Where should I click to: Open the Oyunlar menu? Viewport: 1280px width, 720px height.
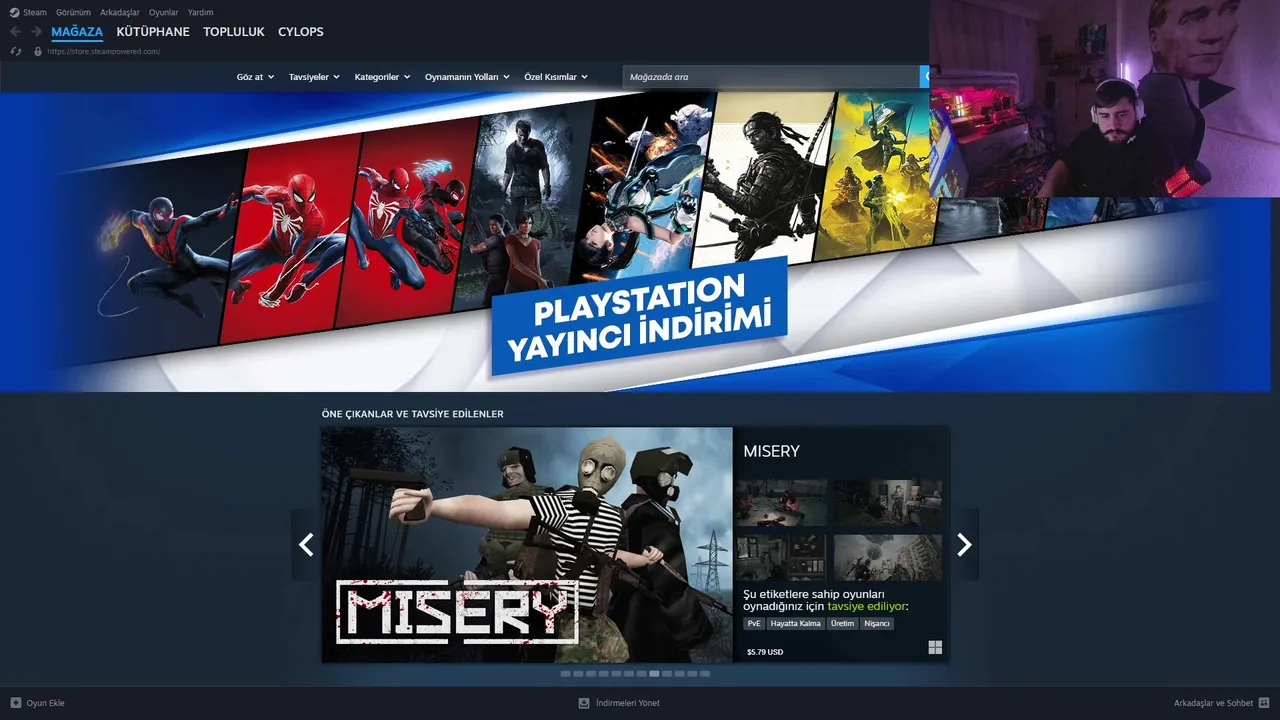pos(164,13)
